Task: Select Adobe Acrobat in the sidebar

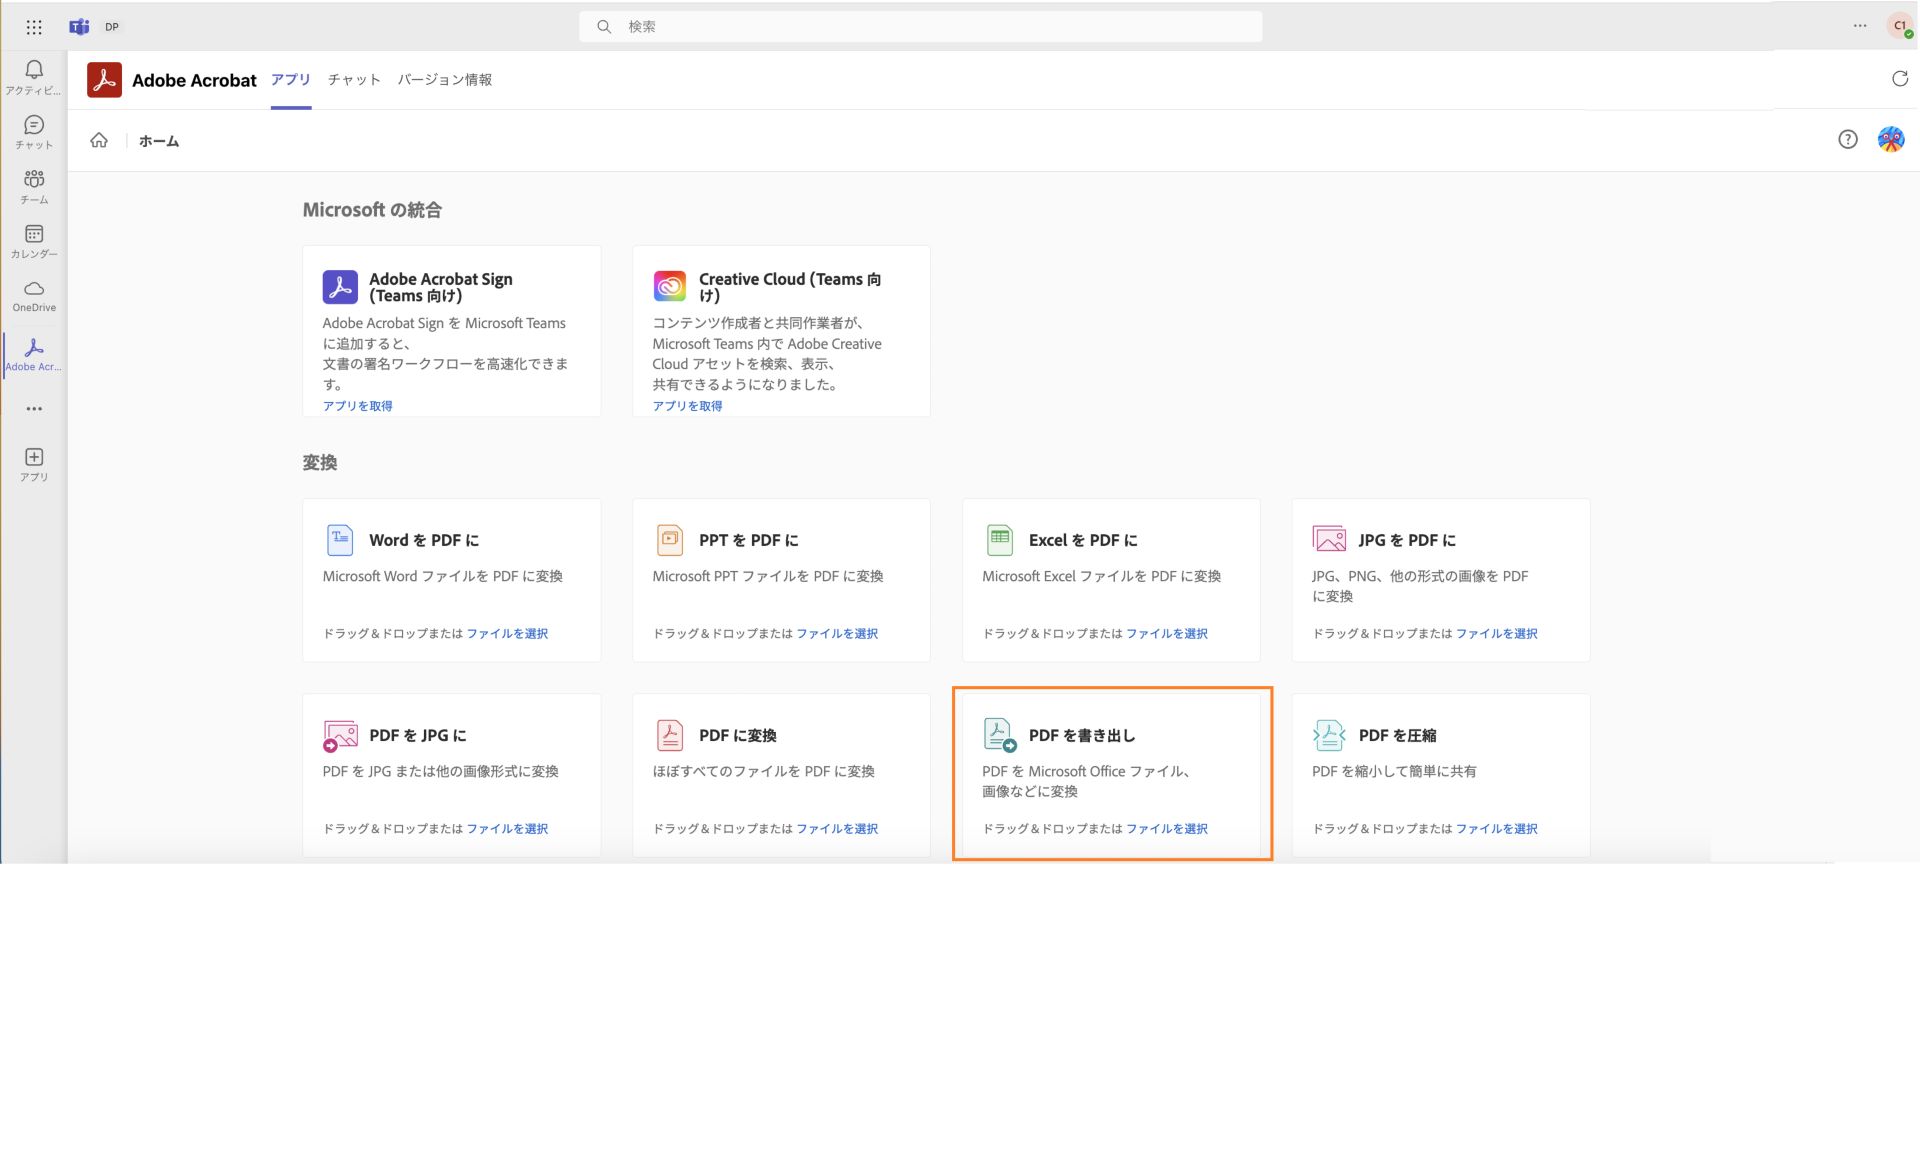Action: 34,354
